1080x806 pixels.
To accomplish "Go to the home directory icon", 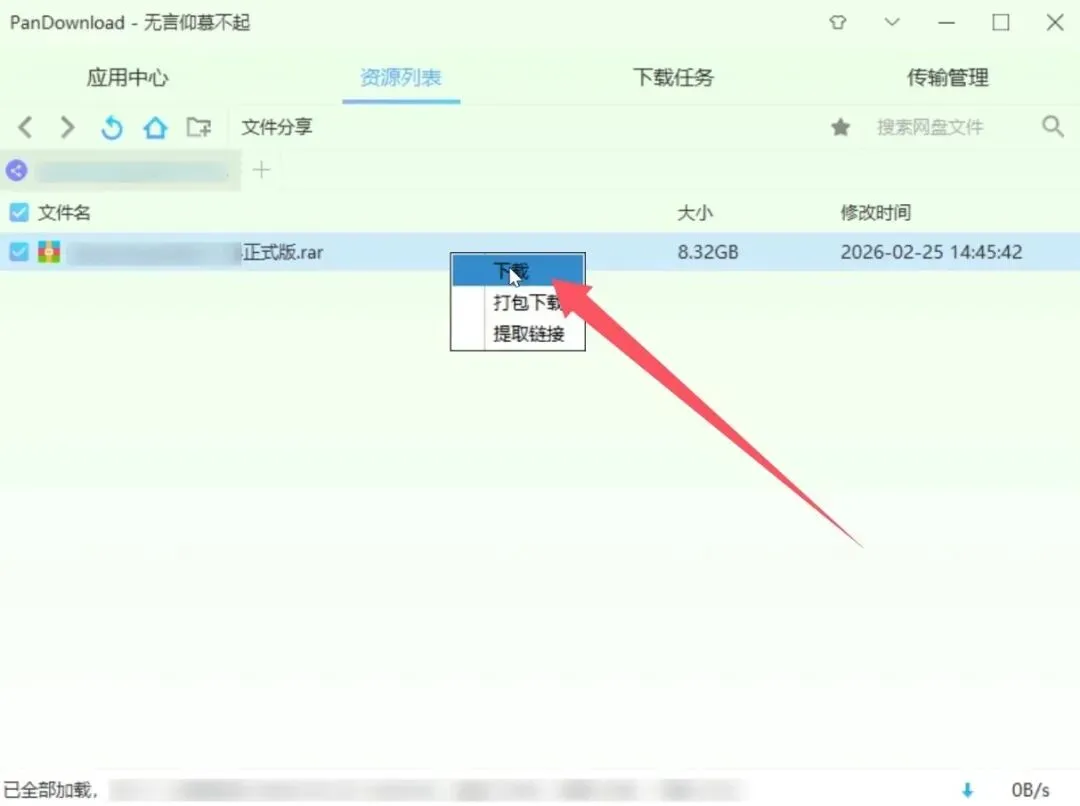I will 155,127.
